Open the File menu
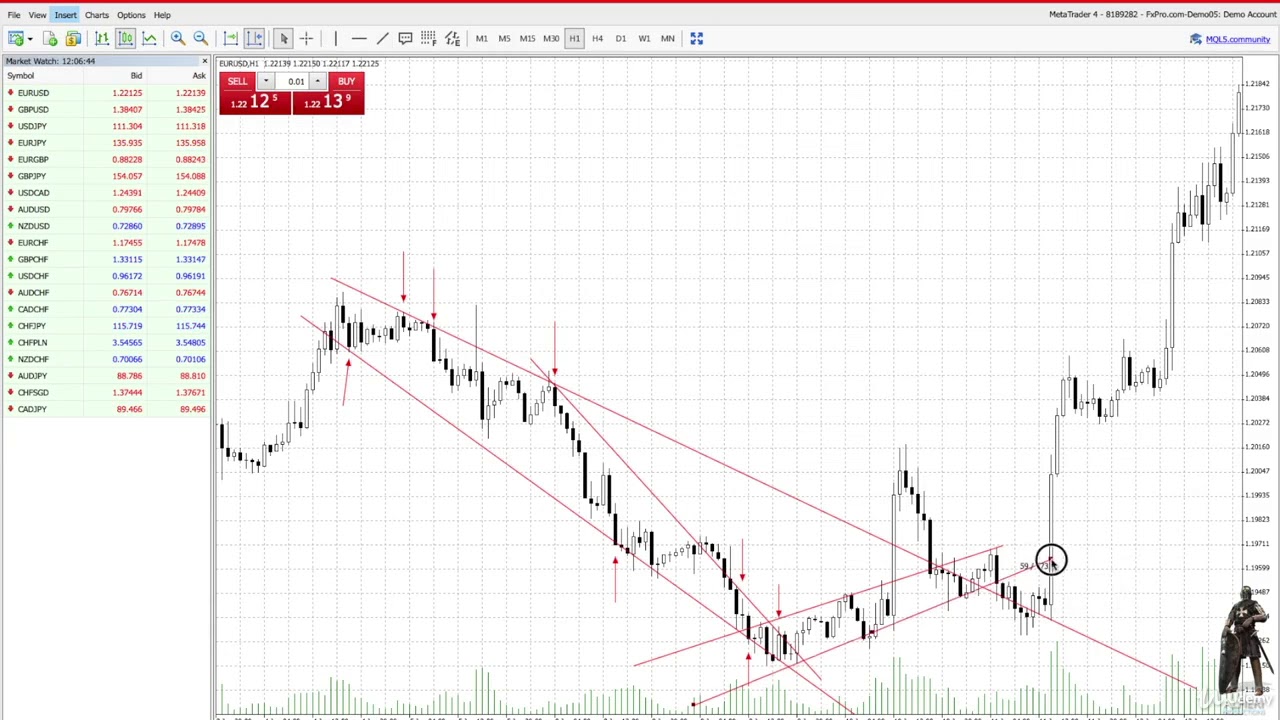This screenshot has width=1280, height=720. point(14,15)
